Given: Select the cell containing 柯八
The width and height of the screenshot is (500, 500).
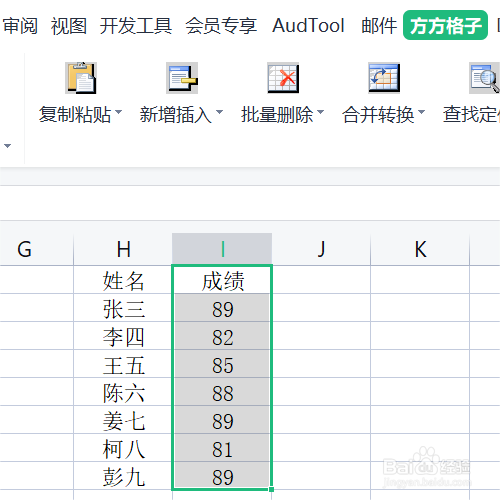Looking at the screenshot, I should click(123, 448).
